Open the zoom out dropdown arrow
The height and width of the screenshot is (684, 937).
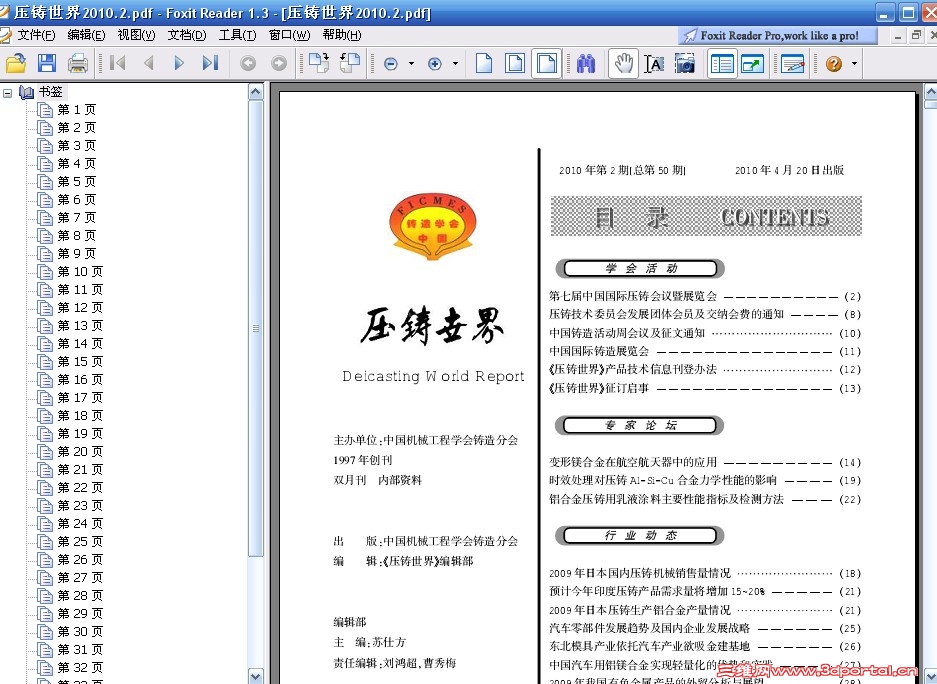(411, 63)
